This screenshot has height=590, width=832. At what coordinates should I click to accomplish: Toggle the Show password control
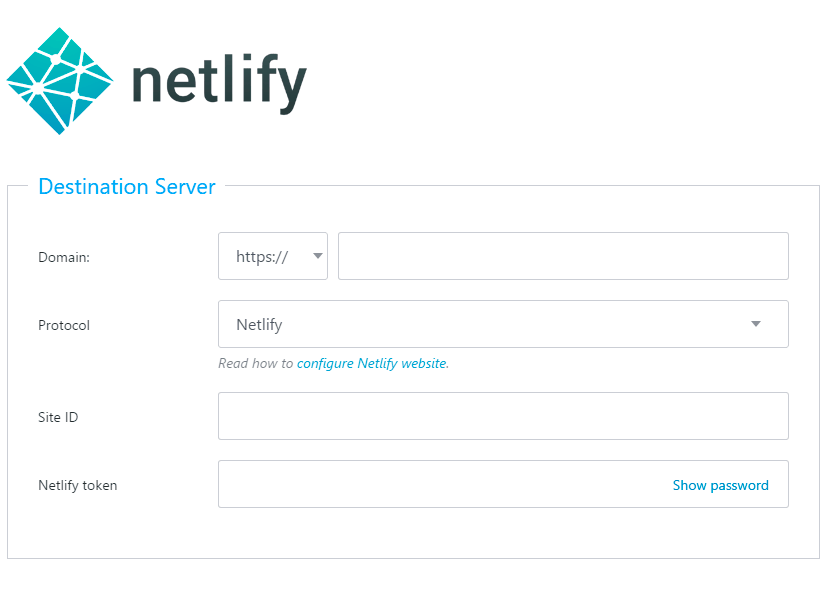point(721,485)
